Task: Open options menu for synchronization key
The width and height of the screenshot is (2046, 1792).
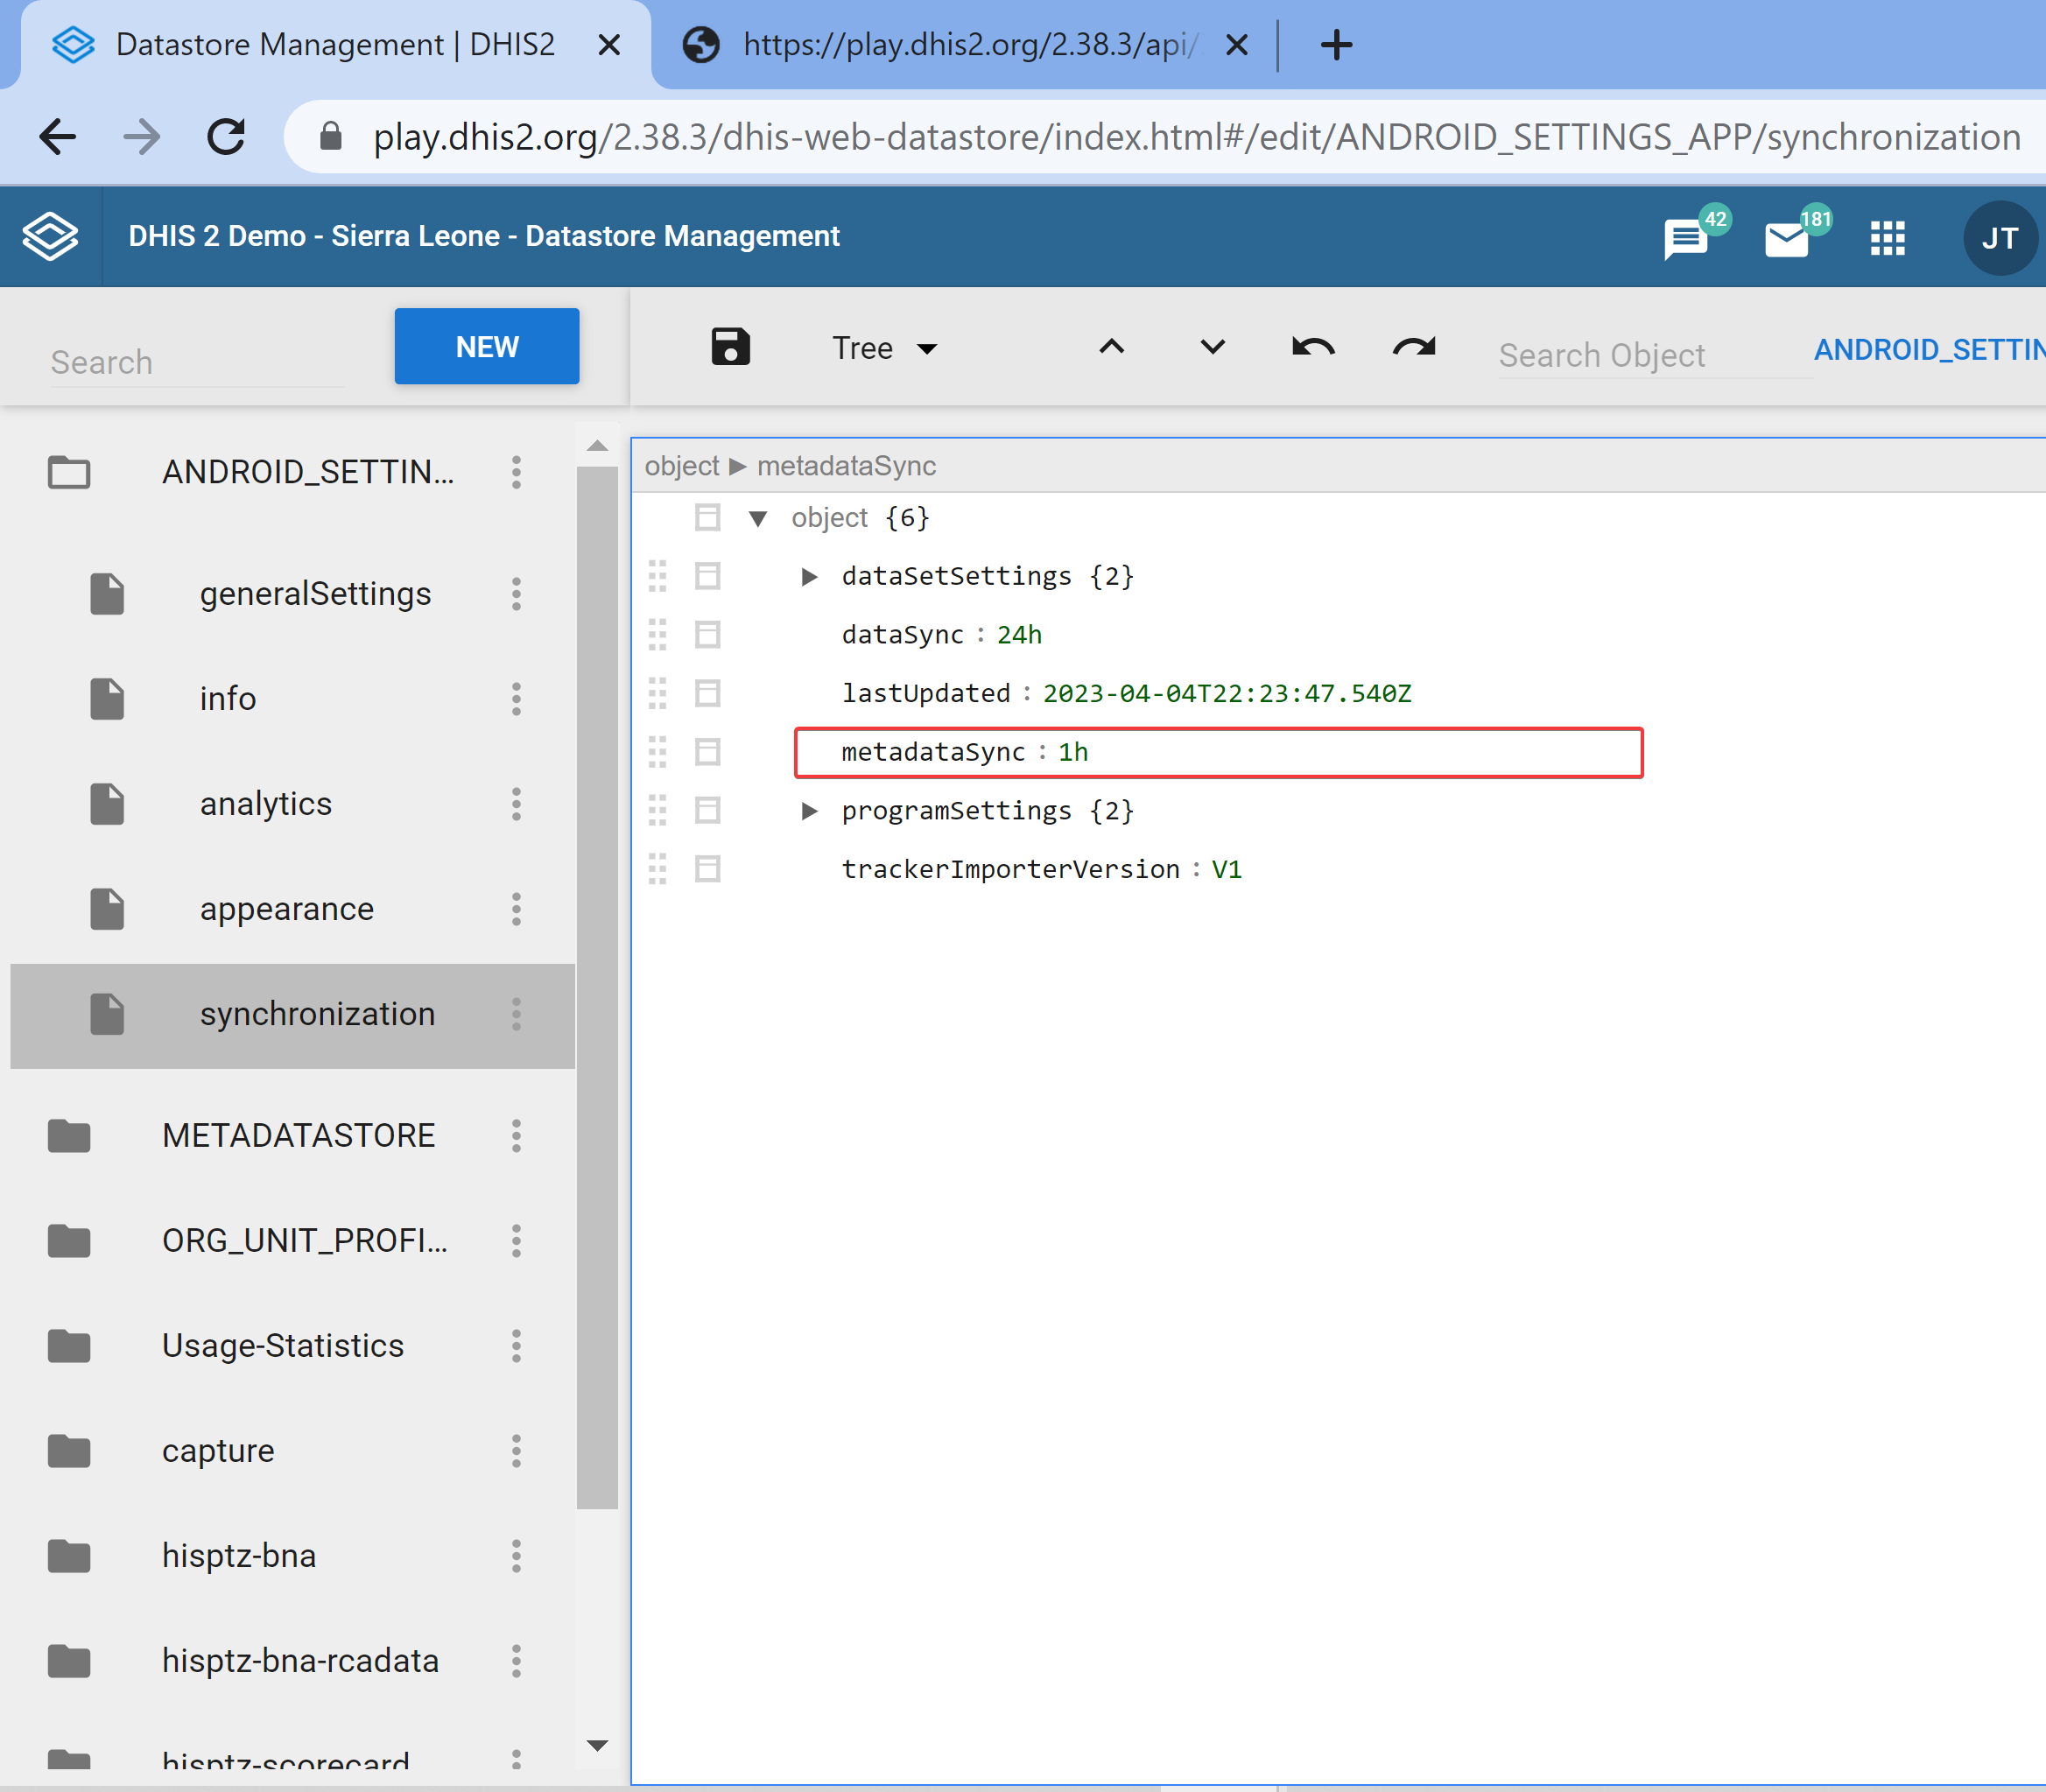Action: [x=516, y=1014]
